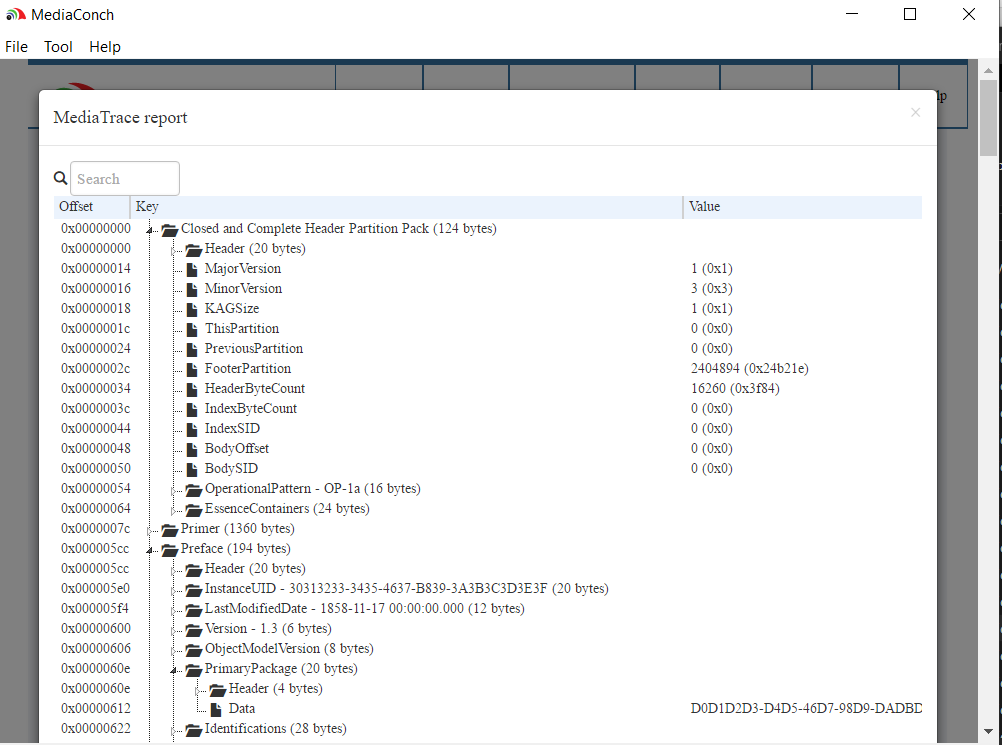This screenshot has width=1002, height=745.
Task: Expand the Preface Header (20 bytes) arrow
Action: pyautogui.click(x=173, y=570)
